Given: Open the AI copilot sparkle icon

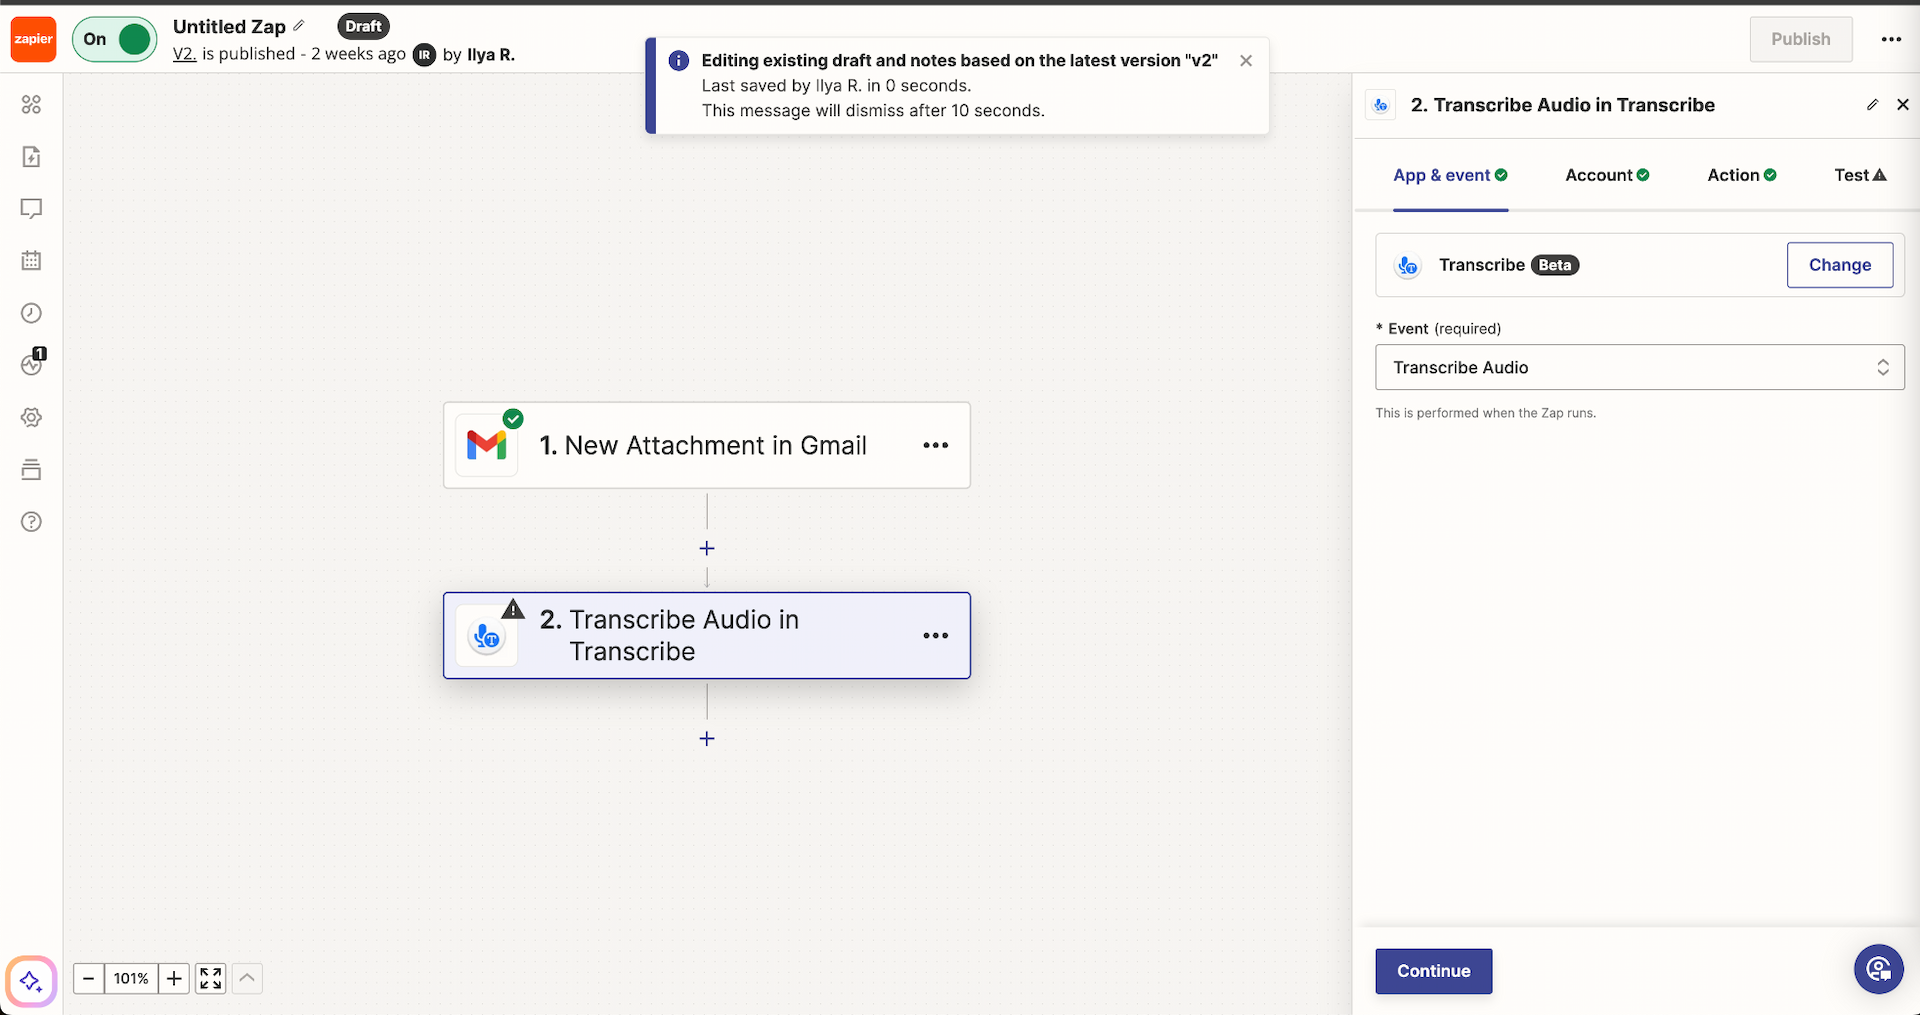Looking at the screenshot, I should pyautogui.click(x=31, y=981).
